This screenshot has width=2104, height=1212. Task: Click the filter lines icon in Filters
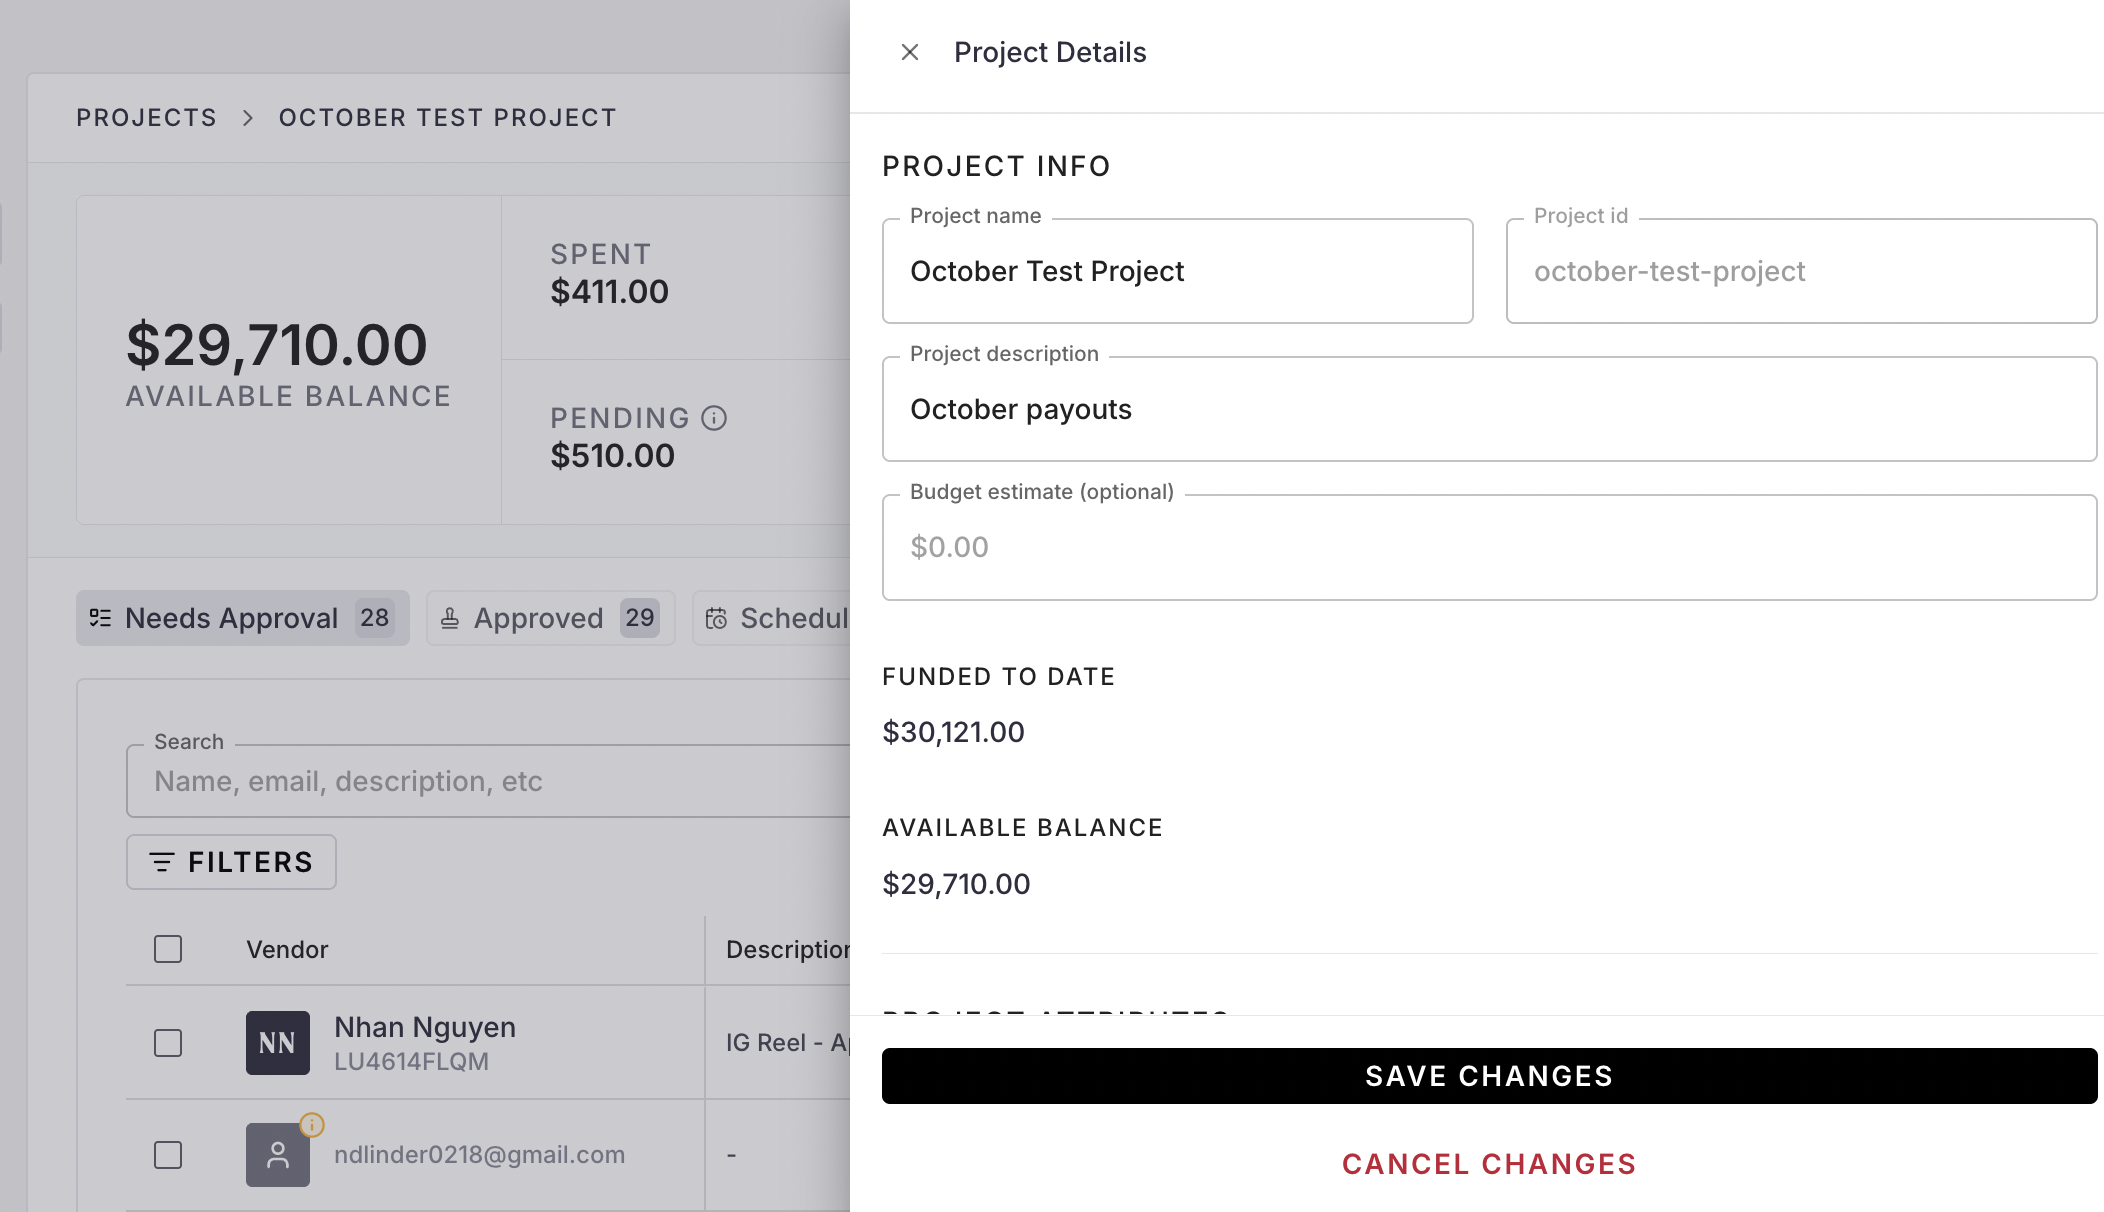click(x=162, y=862)
